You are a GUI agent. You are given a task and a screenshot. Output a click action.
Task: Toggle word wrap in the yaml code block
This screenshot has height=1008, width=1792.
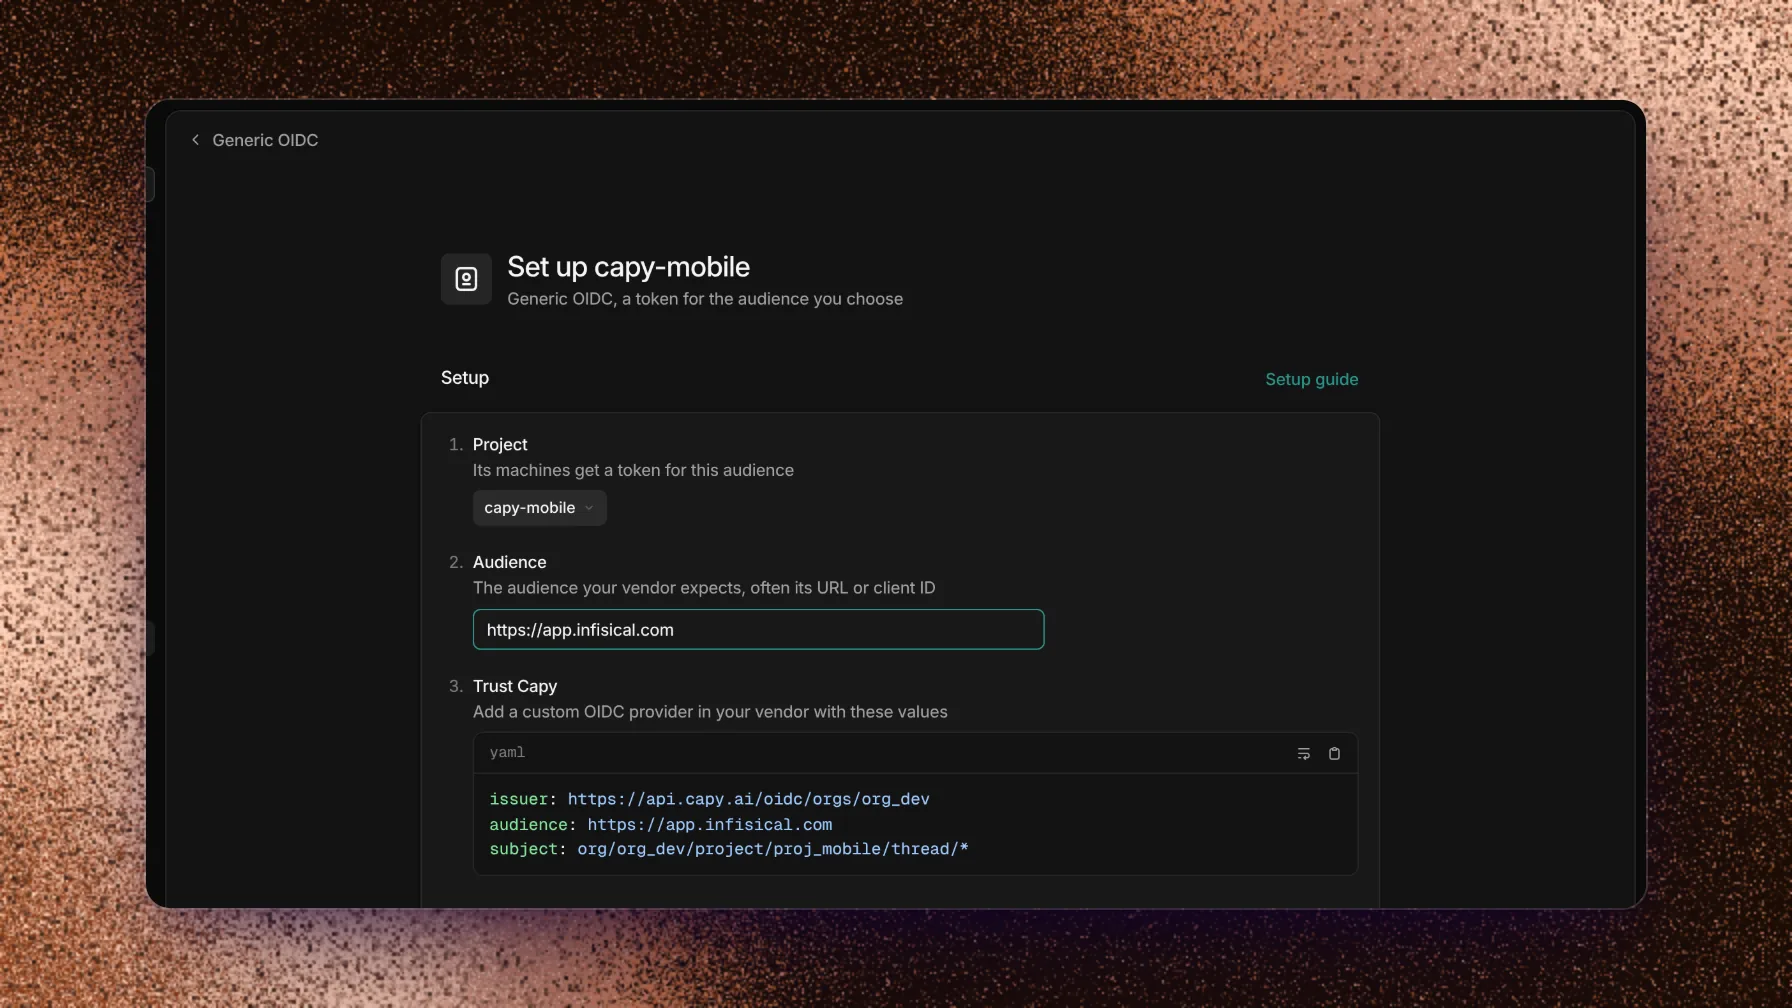[1303, 754]
